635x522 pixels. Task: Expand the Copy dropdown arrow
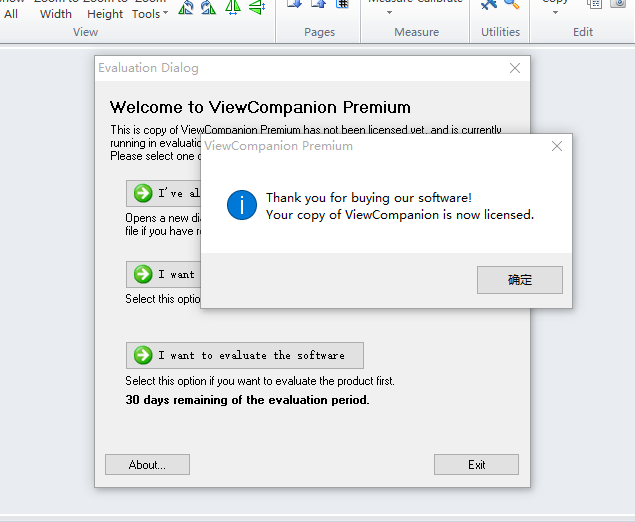click(555, 13)
